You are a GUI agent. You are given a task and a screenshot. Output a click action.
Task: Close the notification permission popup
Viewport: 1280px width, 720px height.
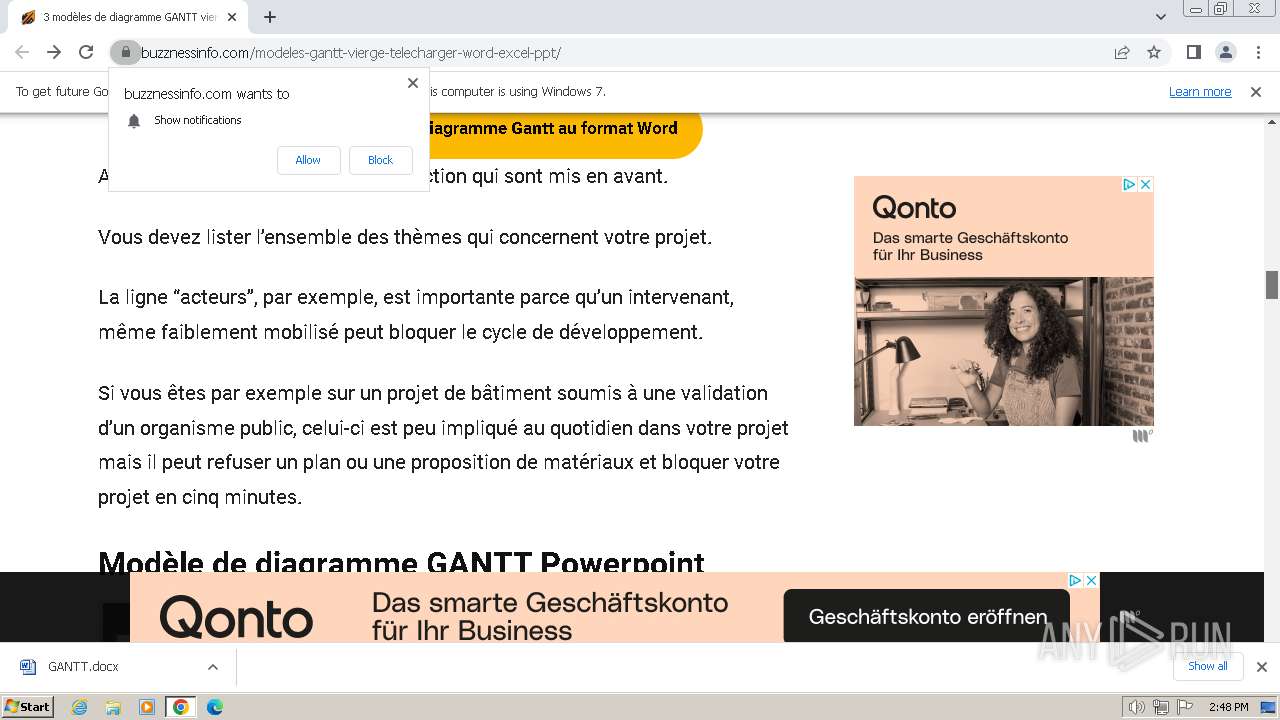[x=412, y=83]
